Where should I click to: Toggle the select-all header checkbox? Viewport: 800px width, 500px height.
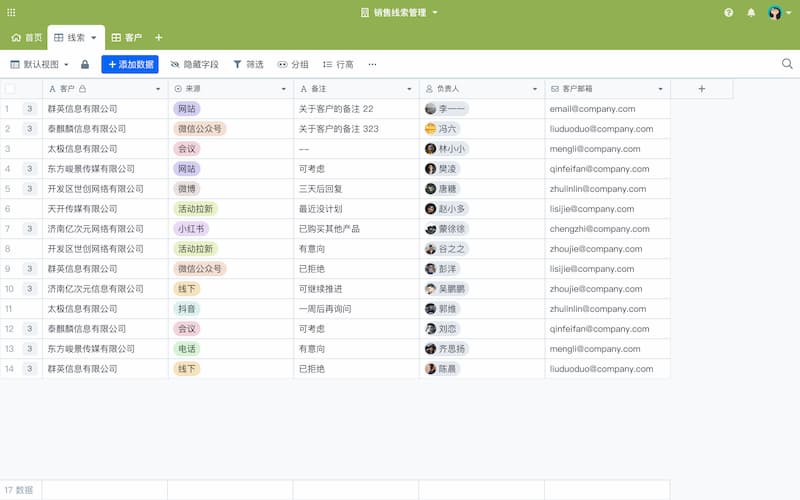point(10,89)
